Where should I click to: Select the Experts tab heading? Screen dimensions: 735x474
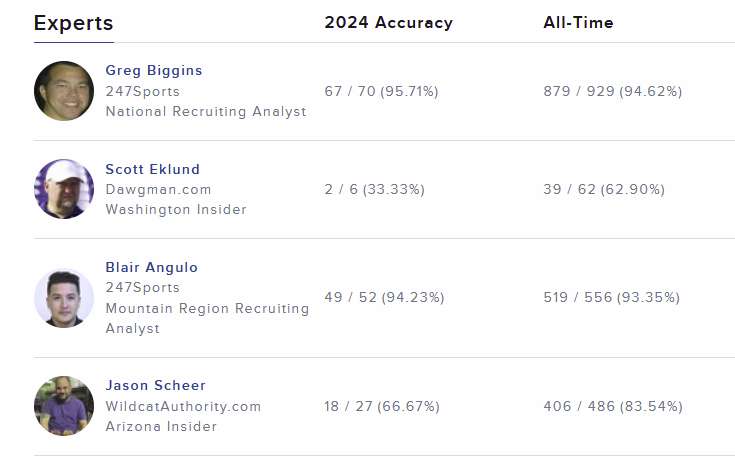tap(73, 23)
